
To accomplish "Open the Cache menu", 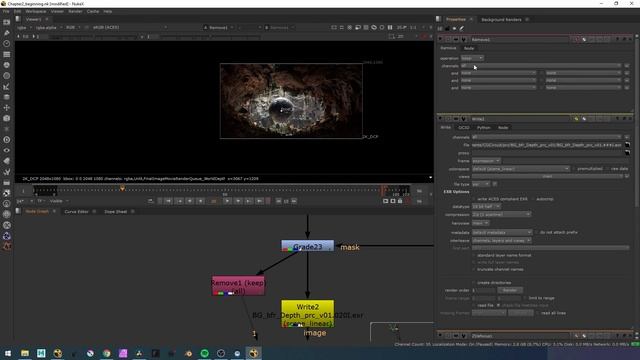I will point(93,11).
